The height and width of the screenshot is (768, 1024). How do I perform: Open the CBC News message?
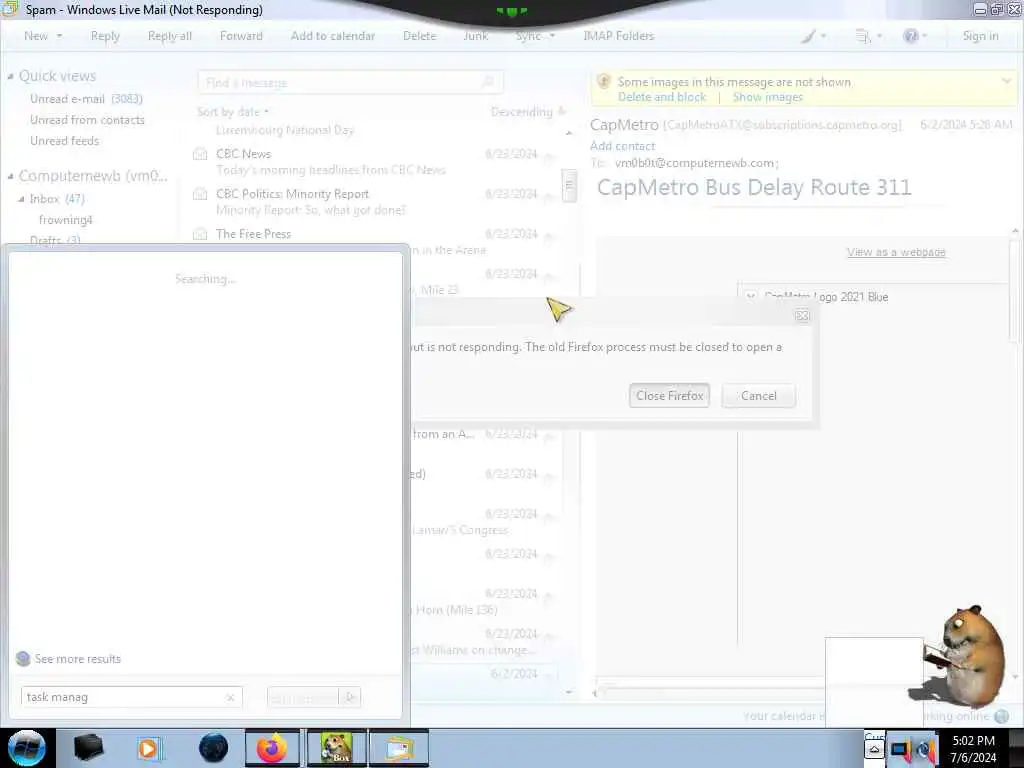[376, 161]
